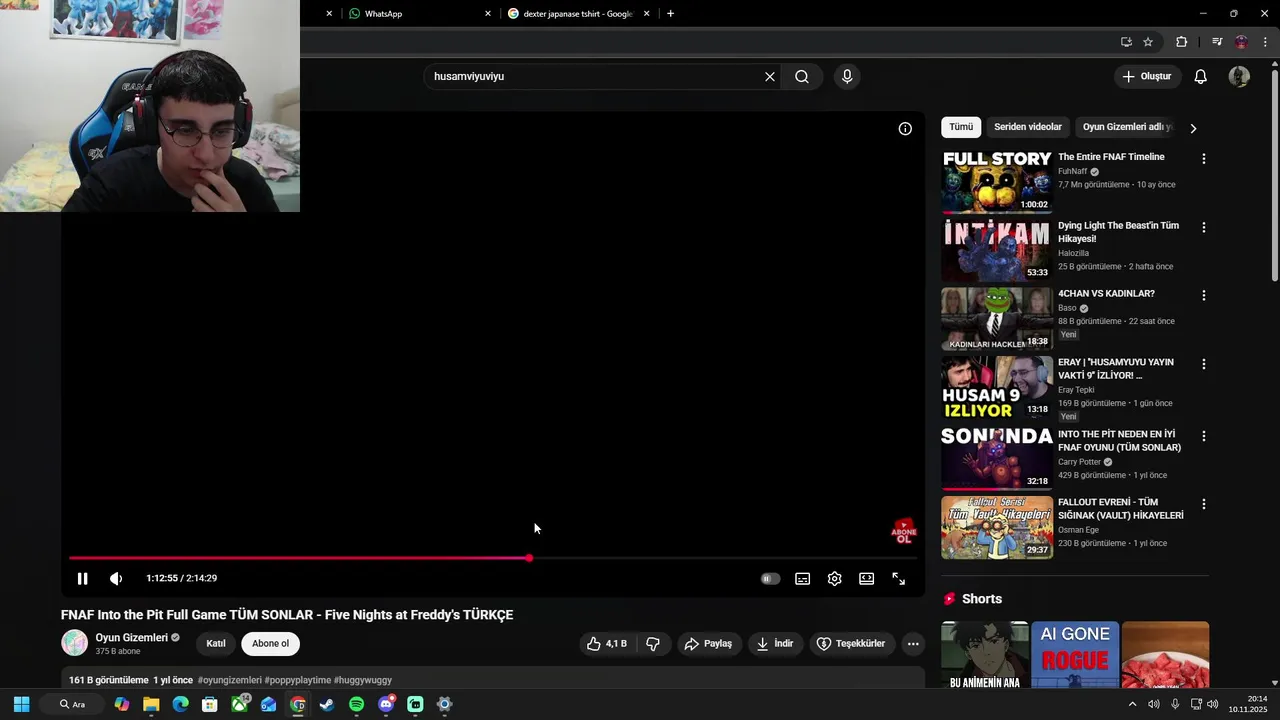Open the Windows Start menu
The width and height of the screenshot is (1280, 720).
tap(21, 704)
